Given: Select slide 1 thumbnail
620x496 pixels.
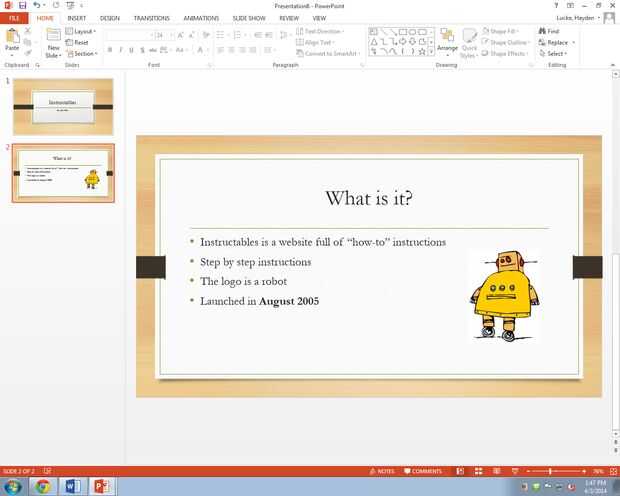Looking at the screenshot, I should [63, 107].
